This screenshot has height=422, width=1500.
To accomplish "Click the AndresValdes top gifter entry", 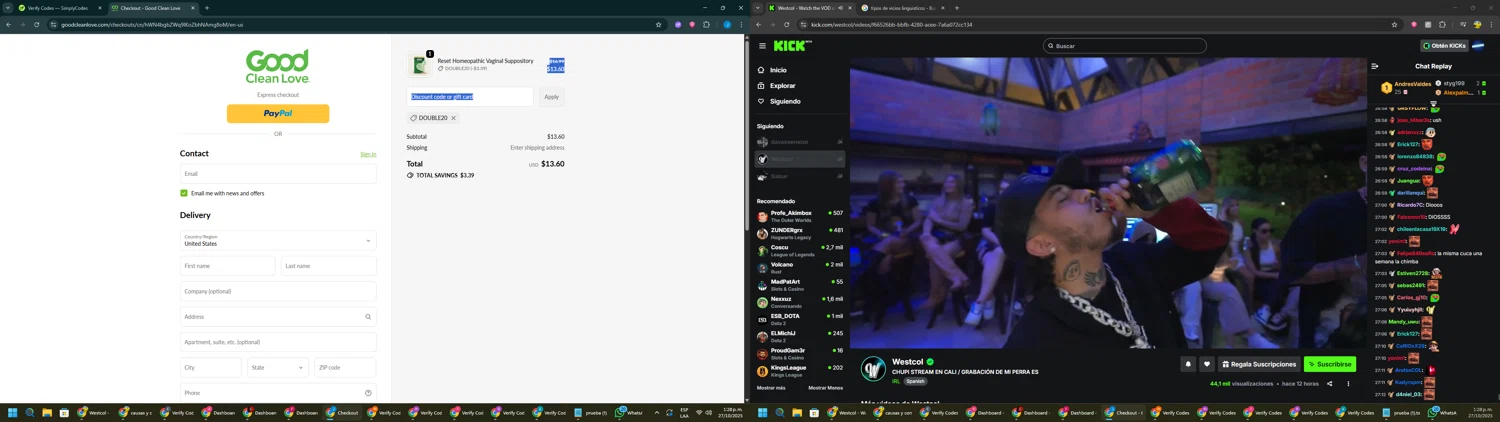I will 1406,88.
